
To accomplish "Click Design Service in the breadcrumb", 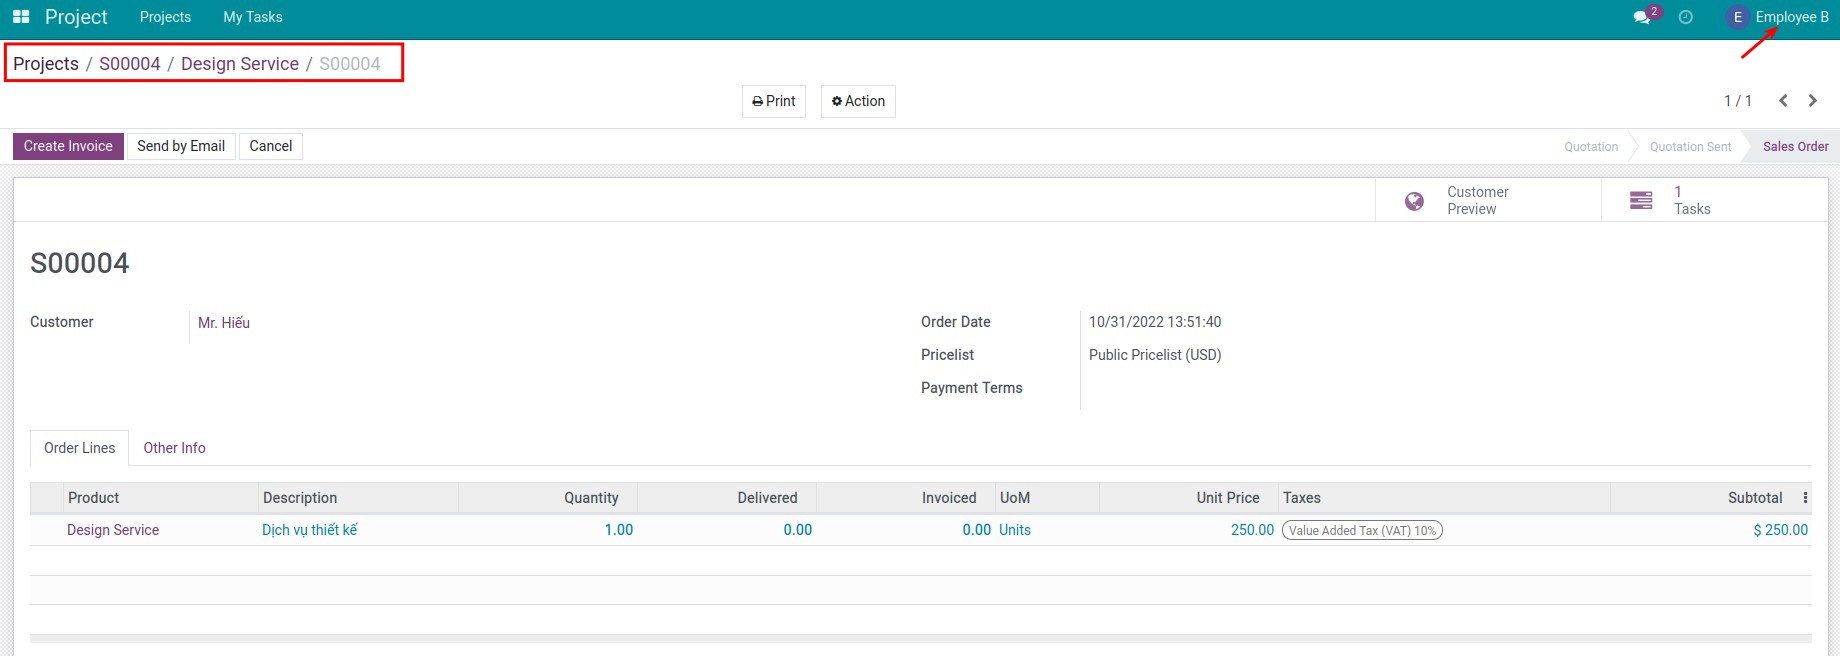I will (240, 64).
